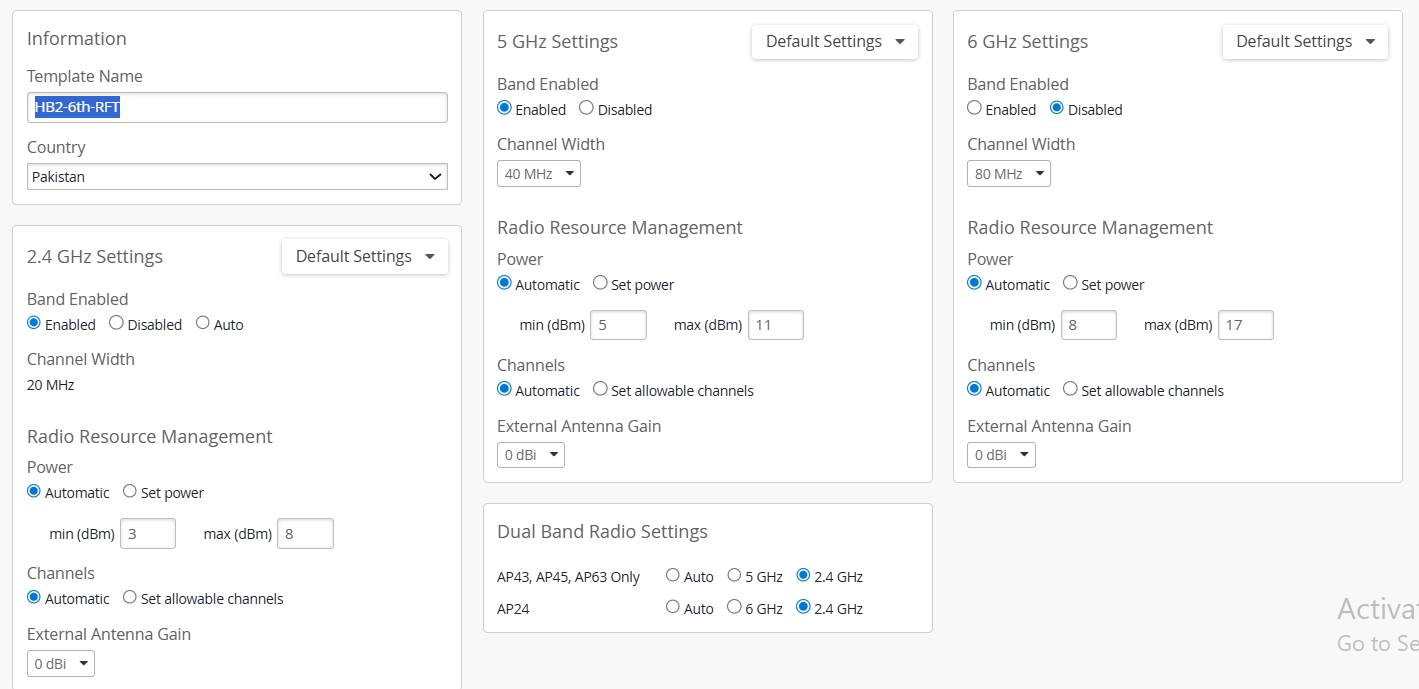This screenshot has height=689, width=1419.
Task: Open the 2.4 GHz Default Settings dropdown
Action: [x=365, y=257]
